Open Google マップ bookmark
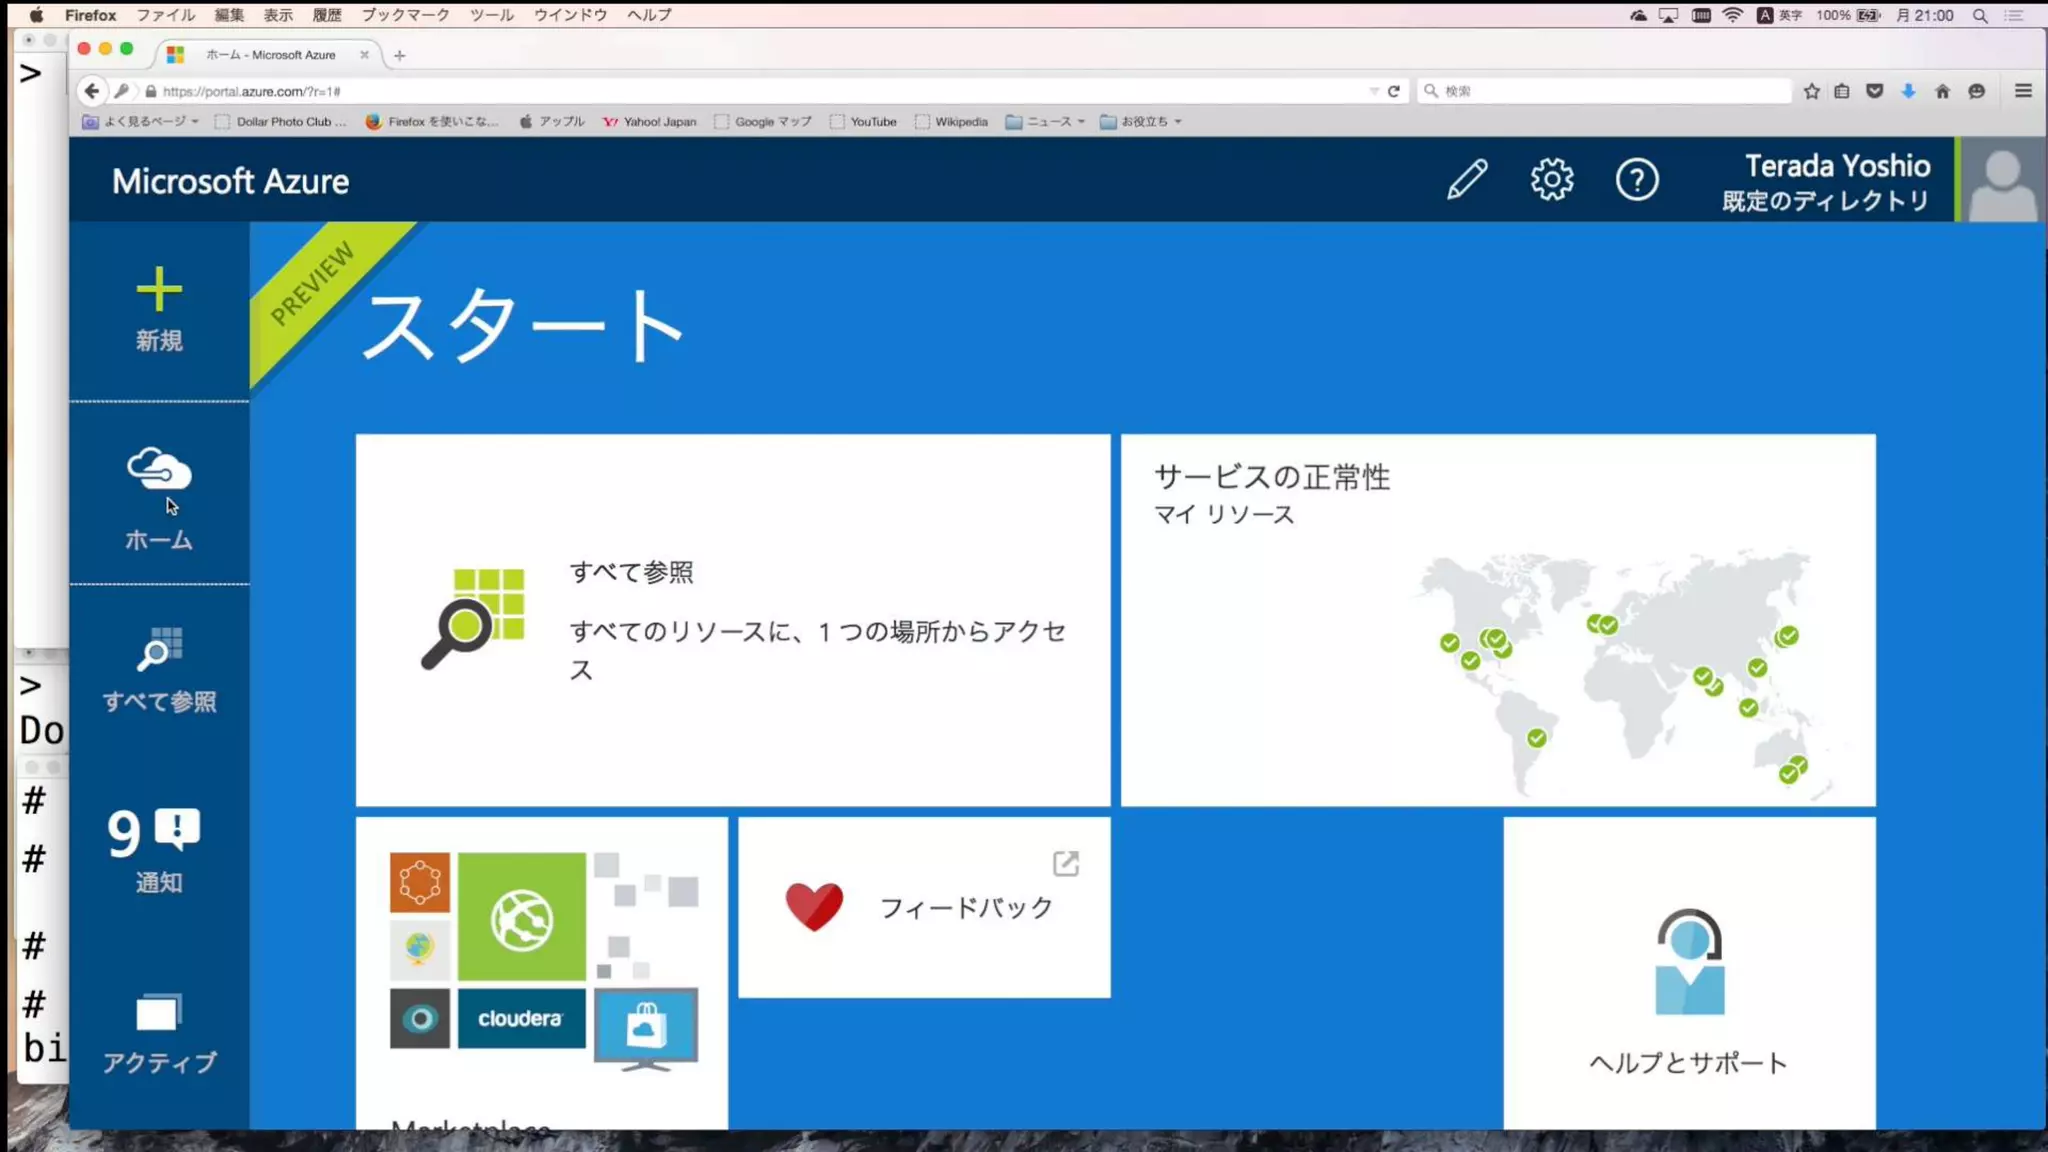Viewport: 2048px width, 1152px height. 763,121
